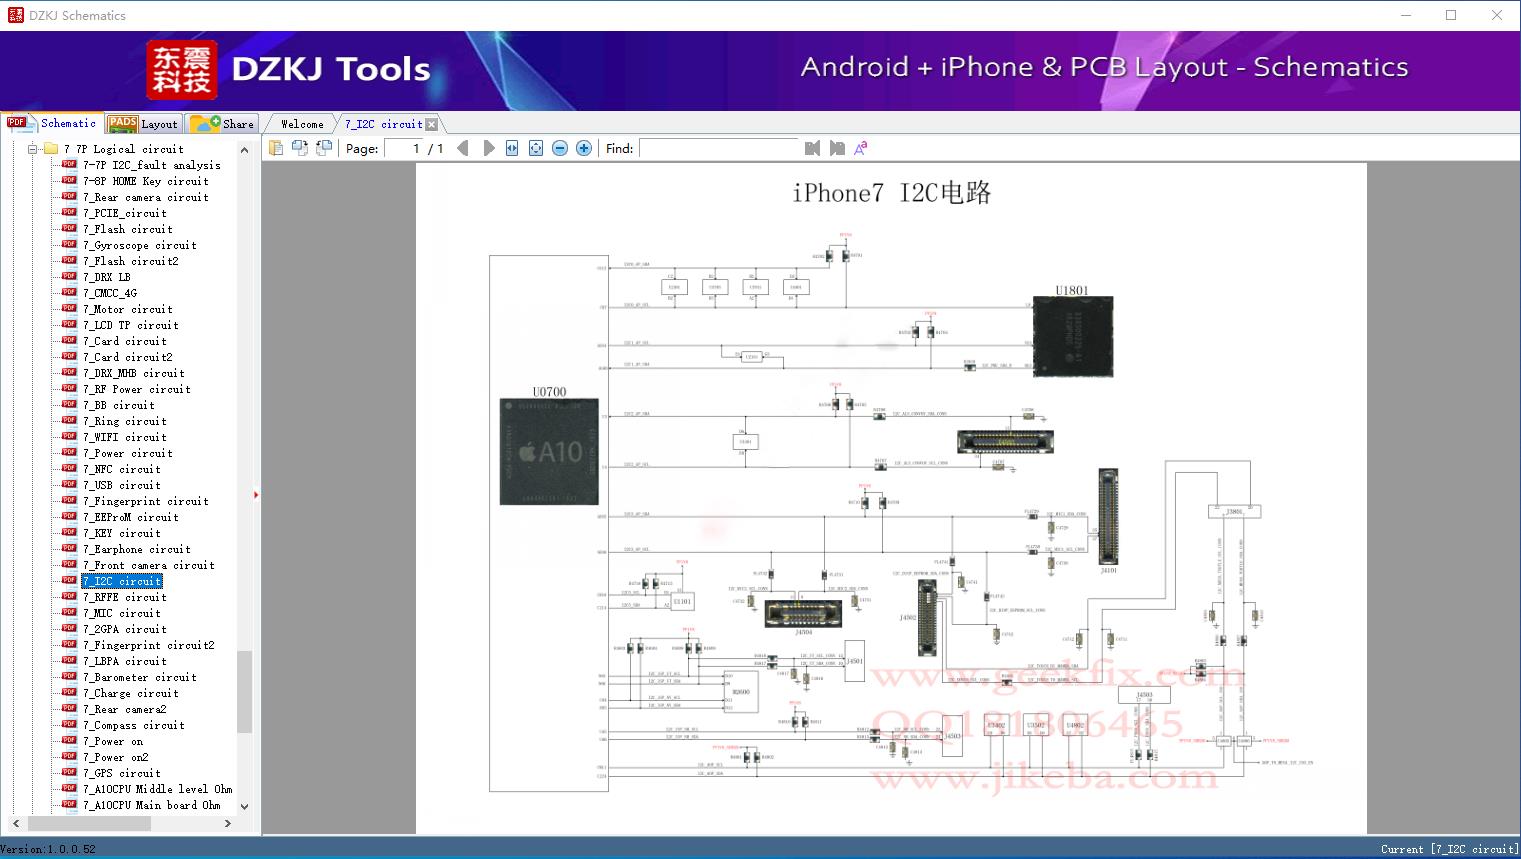
Task: Click inside the Find search field
Action: (720, 148)
